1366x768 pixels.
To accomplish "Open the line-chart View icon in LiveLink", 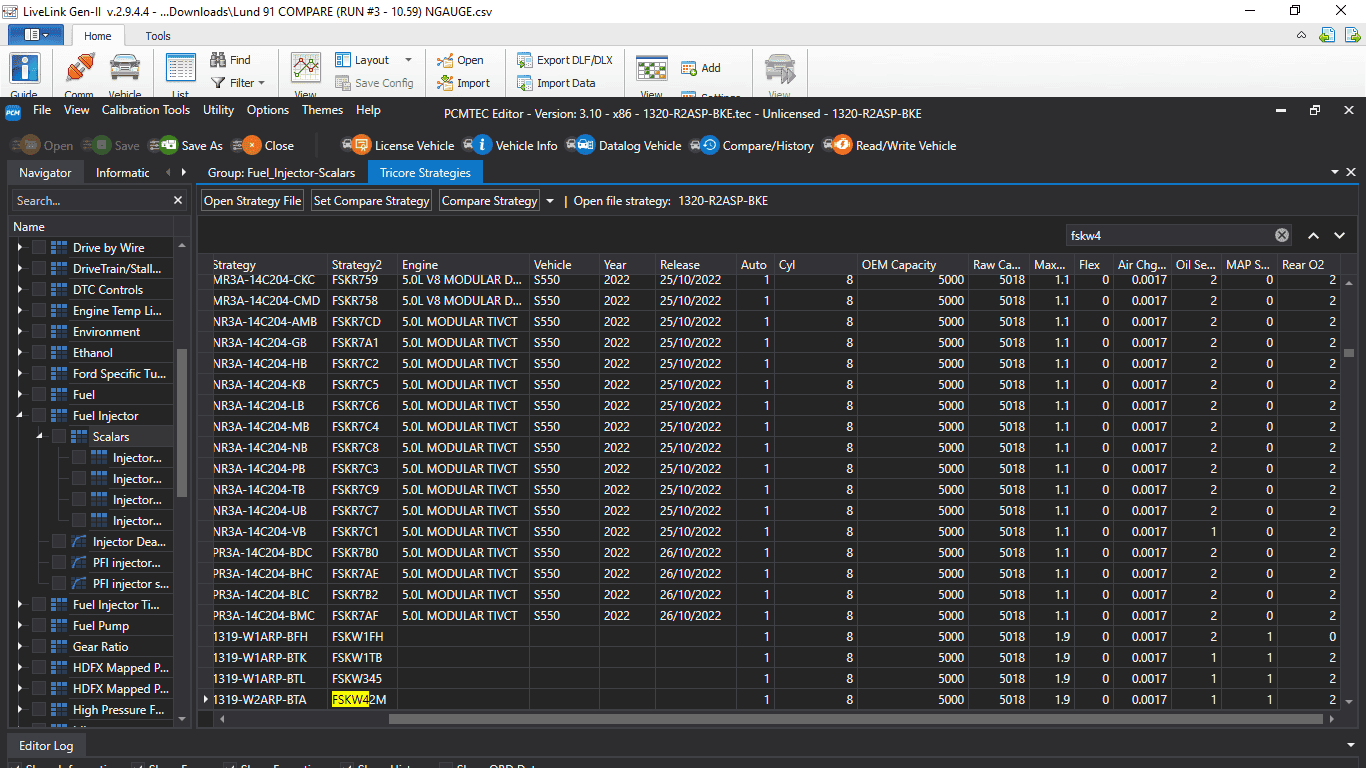I will pyautogui.click(x=305, y=68).
